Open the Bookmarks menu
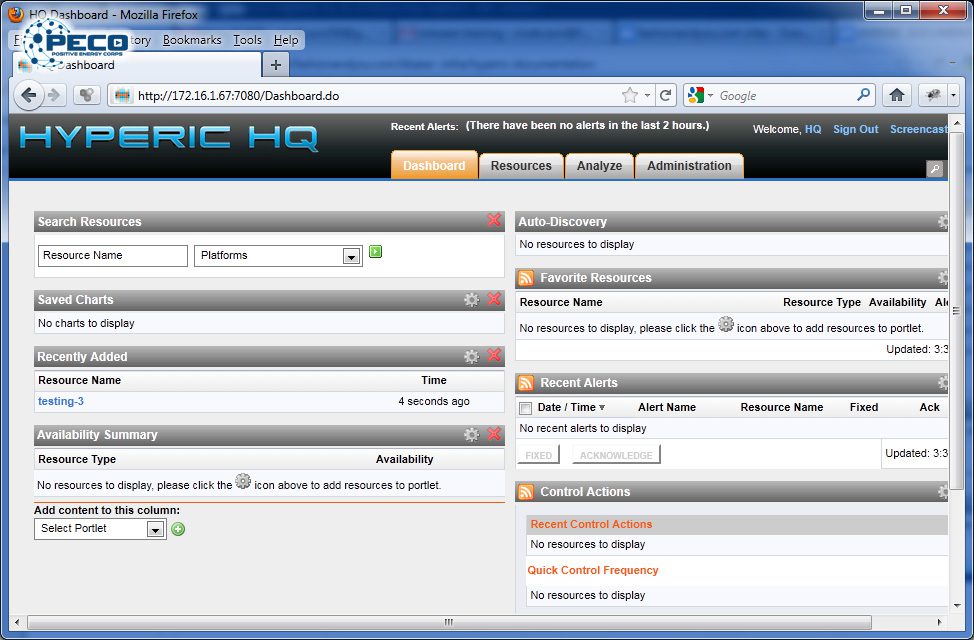 tap(192, 40)
